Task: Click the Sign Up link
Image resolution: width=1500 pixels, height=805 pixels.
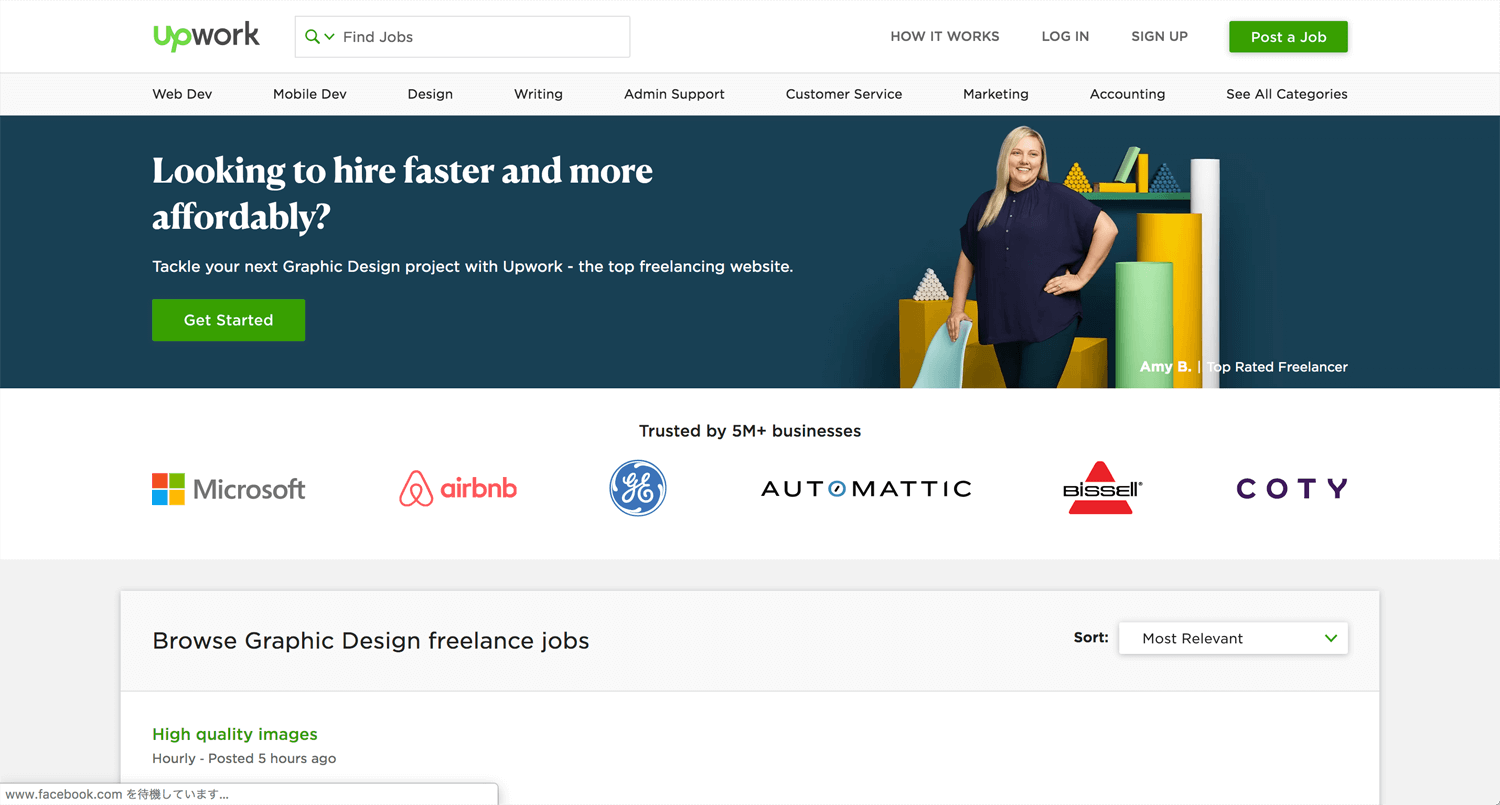Action: pos(1159,36)
